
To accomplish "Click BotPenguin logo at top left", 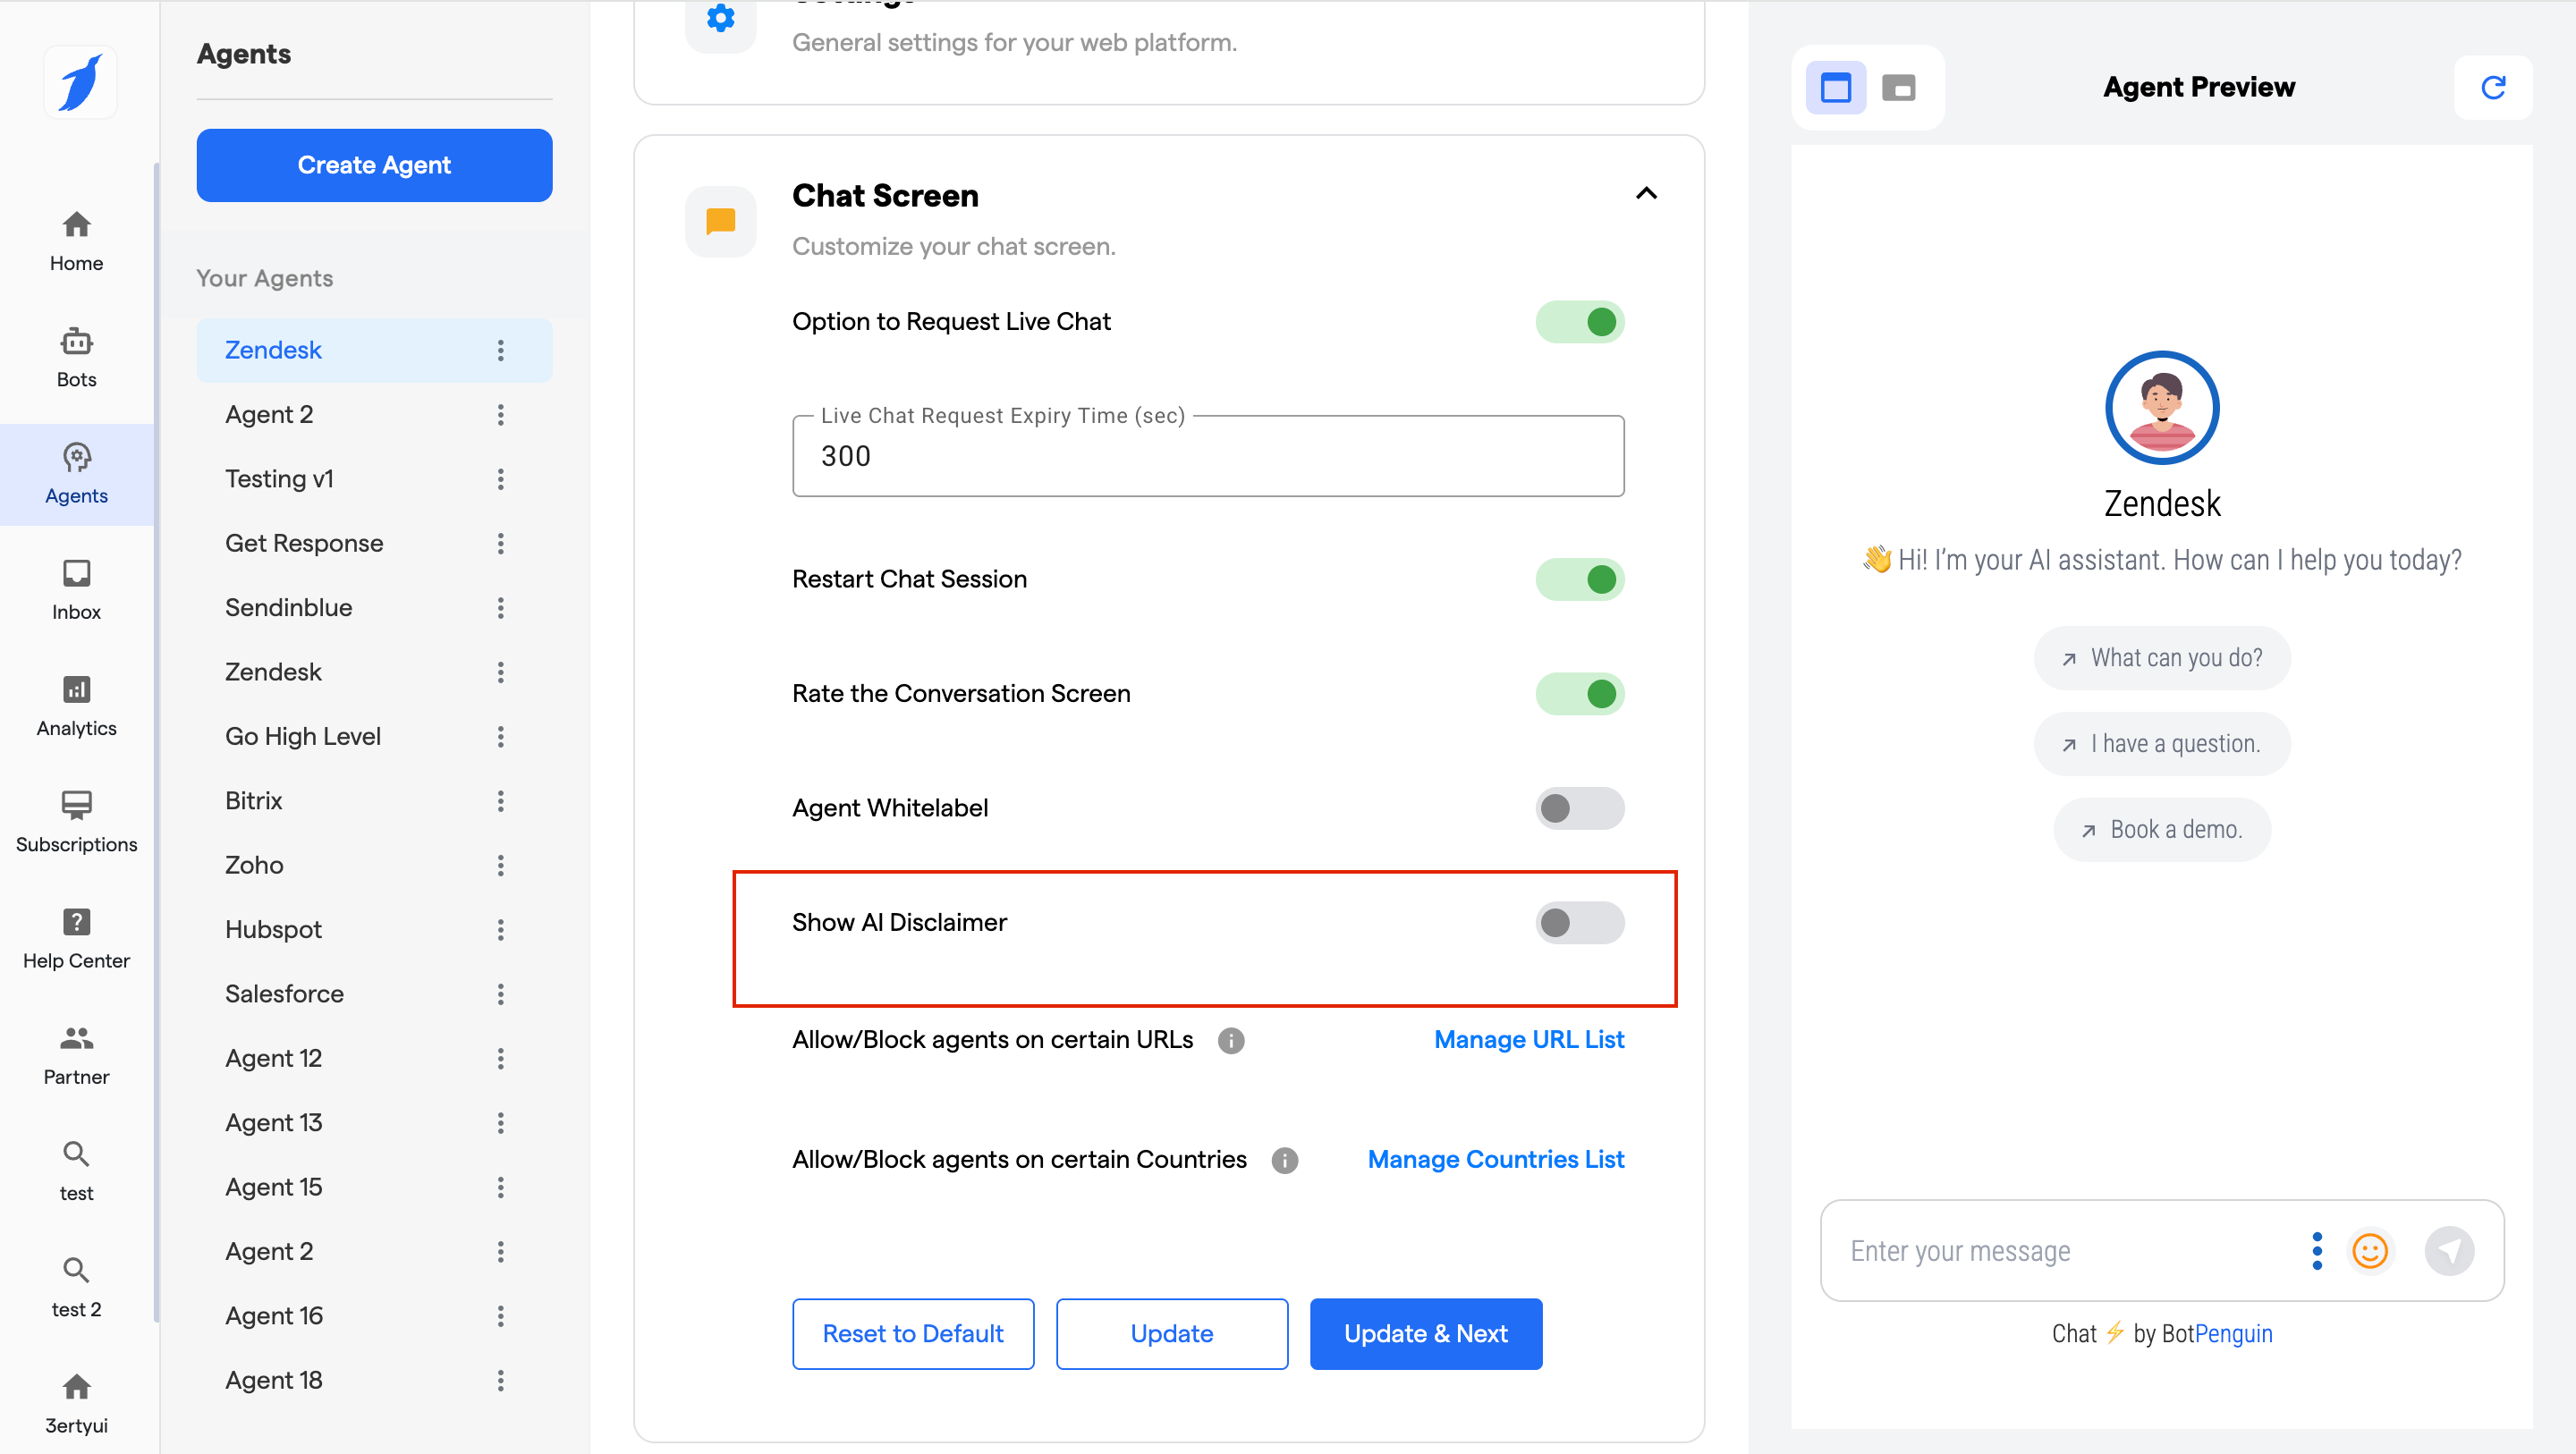I will 80,82.
